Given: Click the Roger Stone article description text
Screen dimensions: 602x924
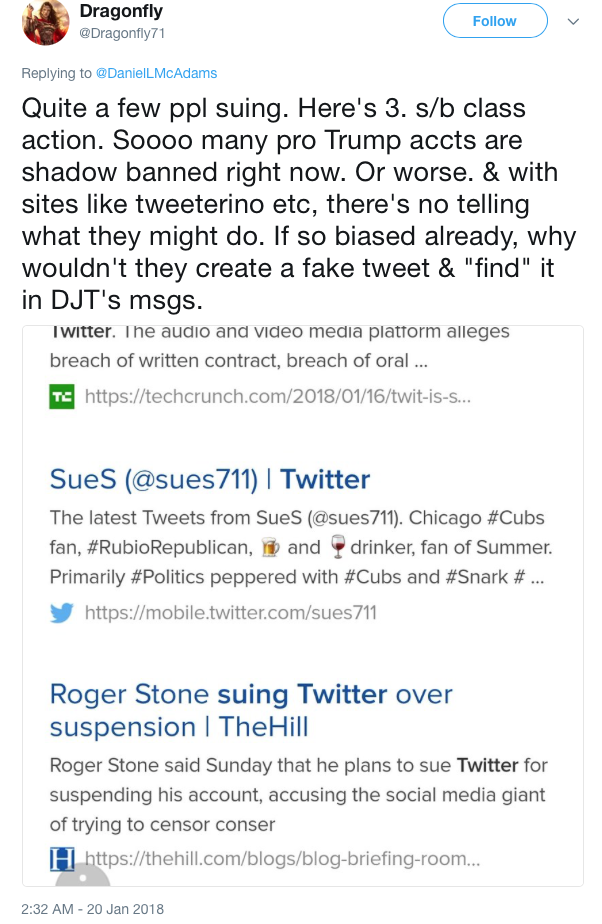Looking at the screenshot, I should pos(297,795).
